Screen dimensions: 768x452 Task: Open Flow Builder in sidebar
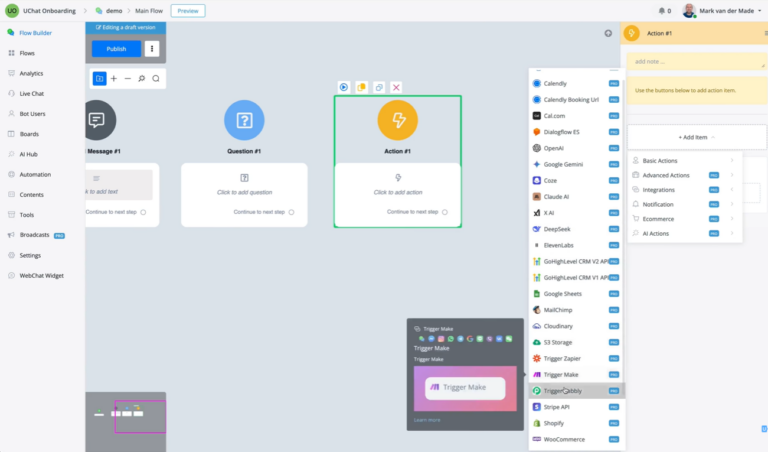[35, 33]
